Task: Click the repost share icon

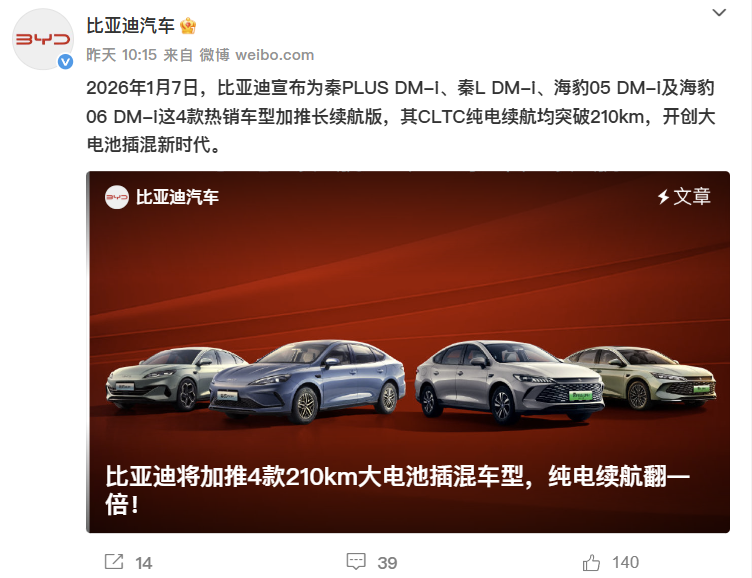Action: (x=114, y=562)
